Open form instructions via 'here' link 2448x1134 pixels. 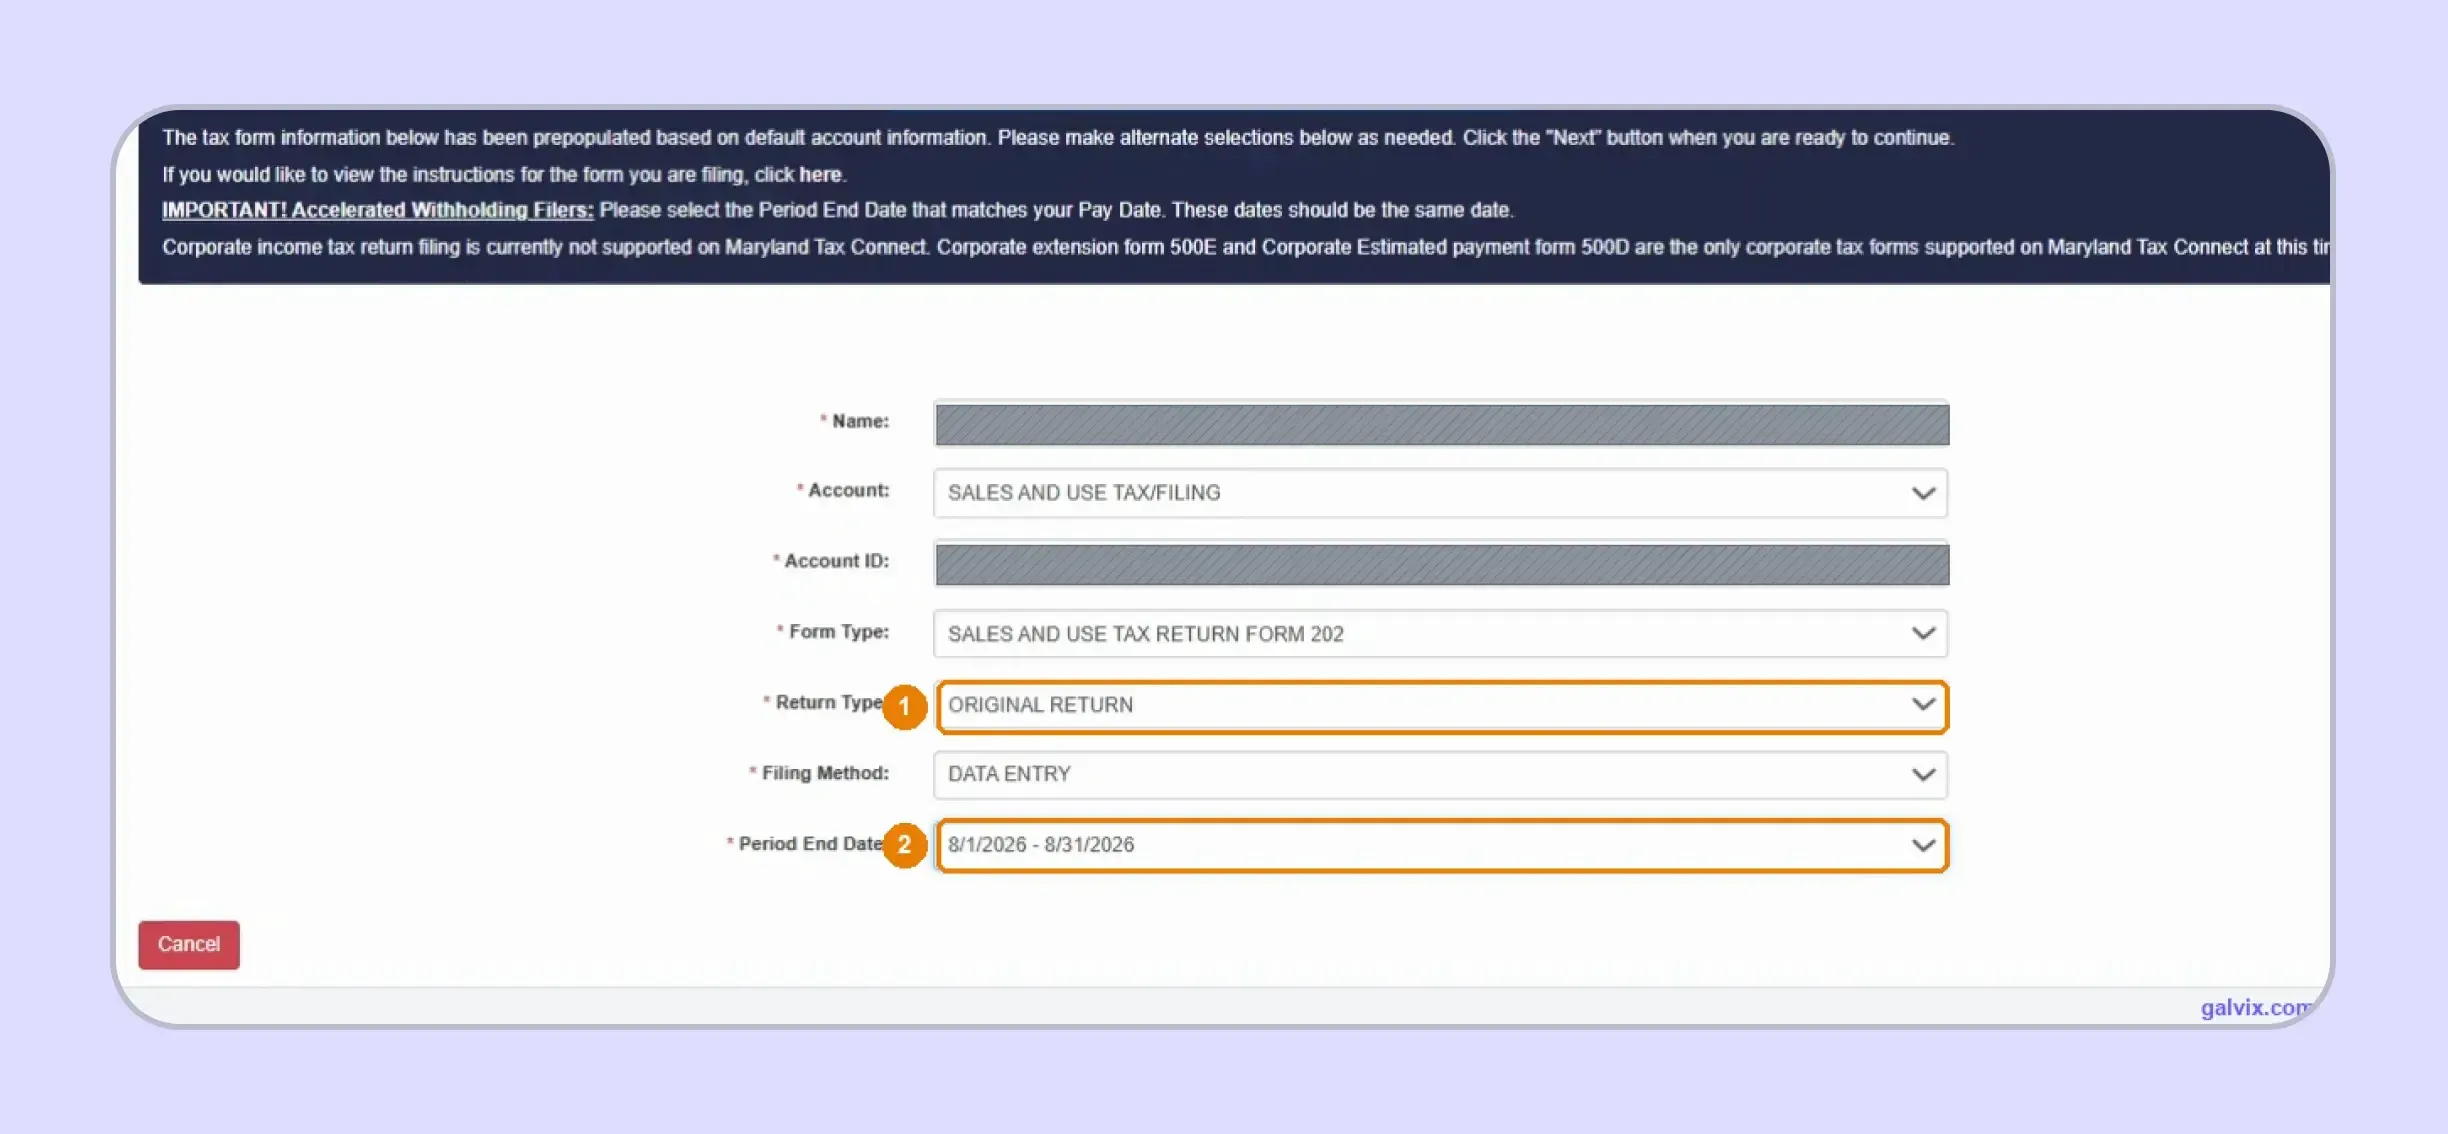point(820,175)
